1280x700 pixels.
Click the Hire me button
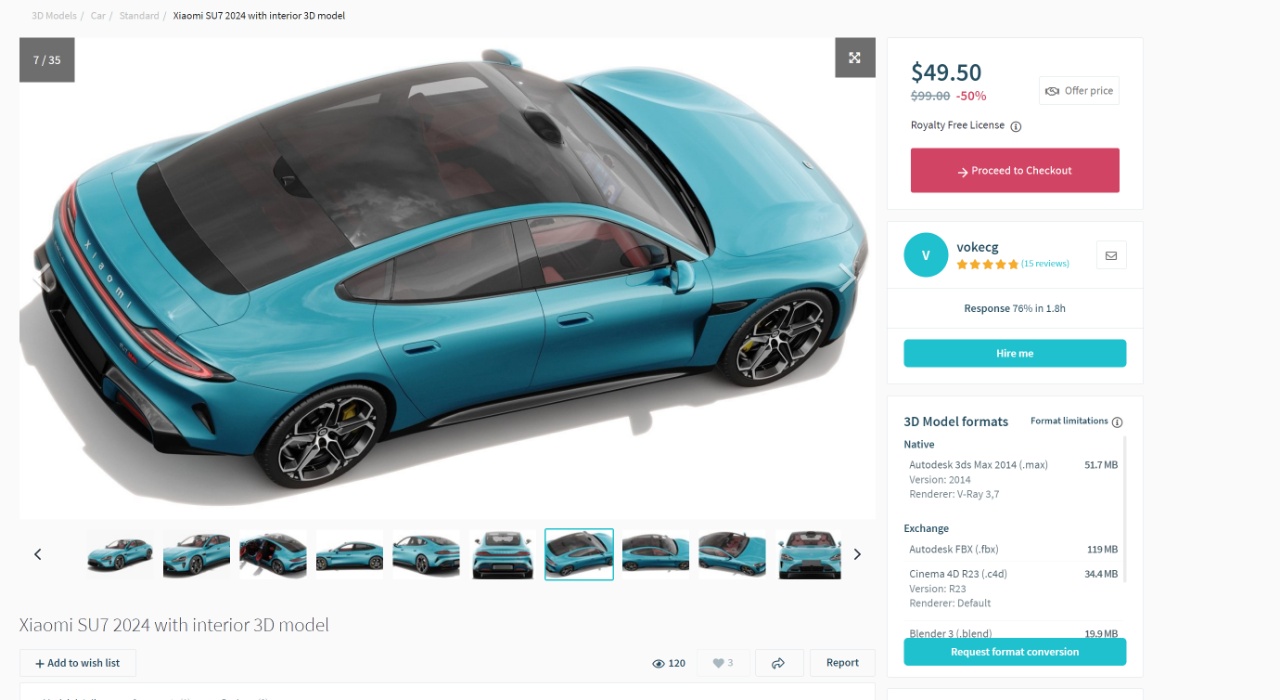pos(1015,353)
